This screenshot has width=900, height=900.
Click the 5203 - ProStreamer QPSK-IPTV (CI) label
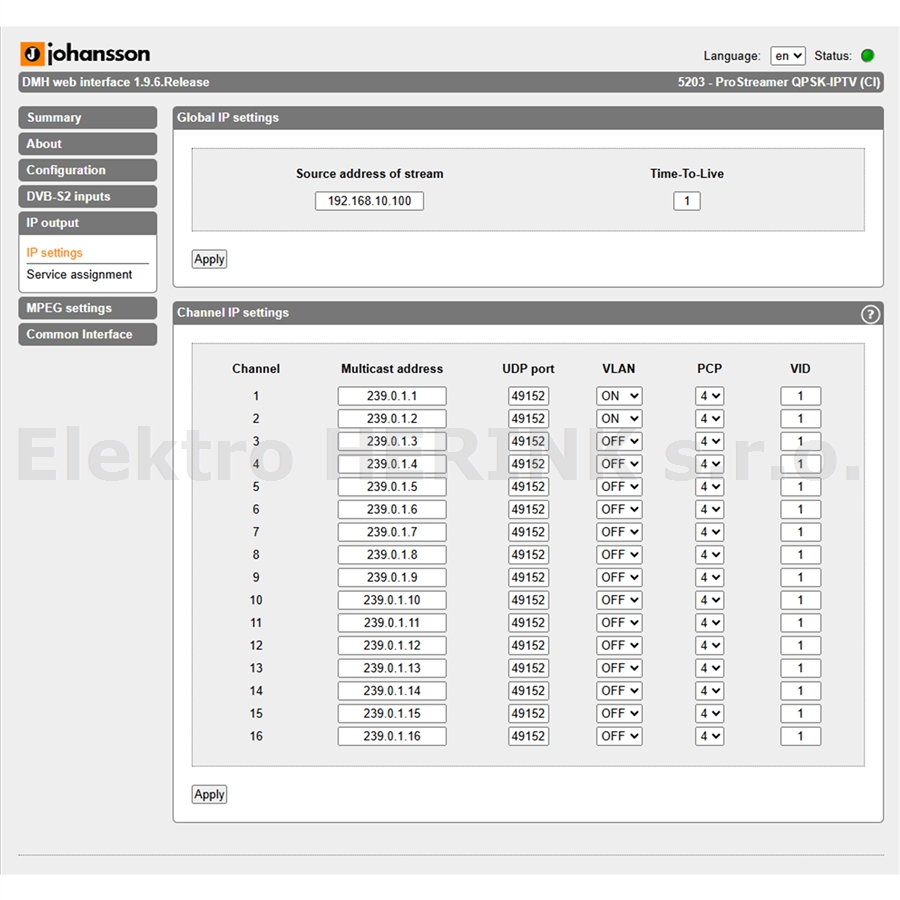click(778, 83)
